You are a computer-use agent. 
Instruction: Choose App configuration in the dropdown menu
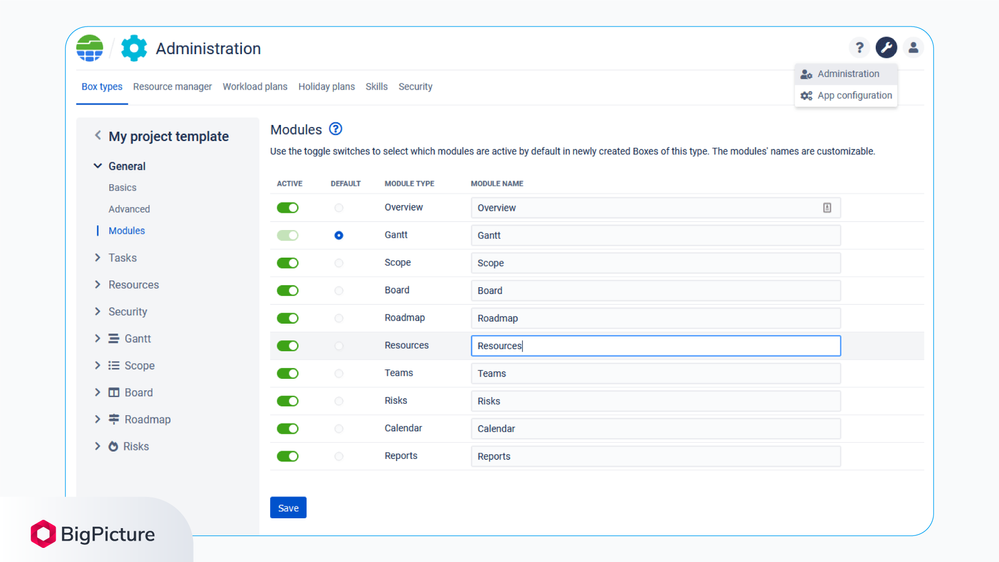pyautogui.click(x=846, y=96)
